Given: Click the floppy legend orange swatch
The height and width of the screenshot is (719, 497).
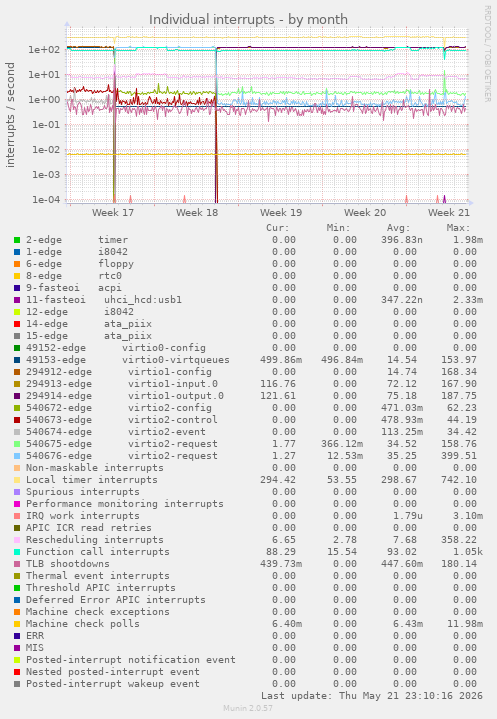Looking at the screenshot, I should click(x=17, y=264).
